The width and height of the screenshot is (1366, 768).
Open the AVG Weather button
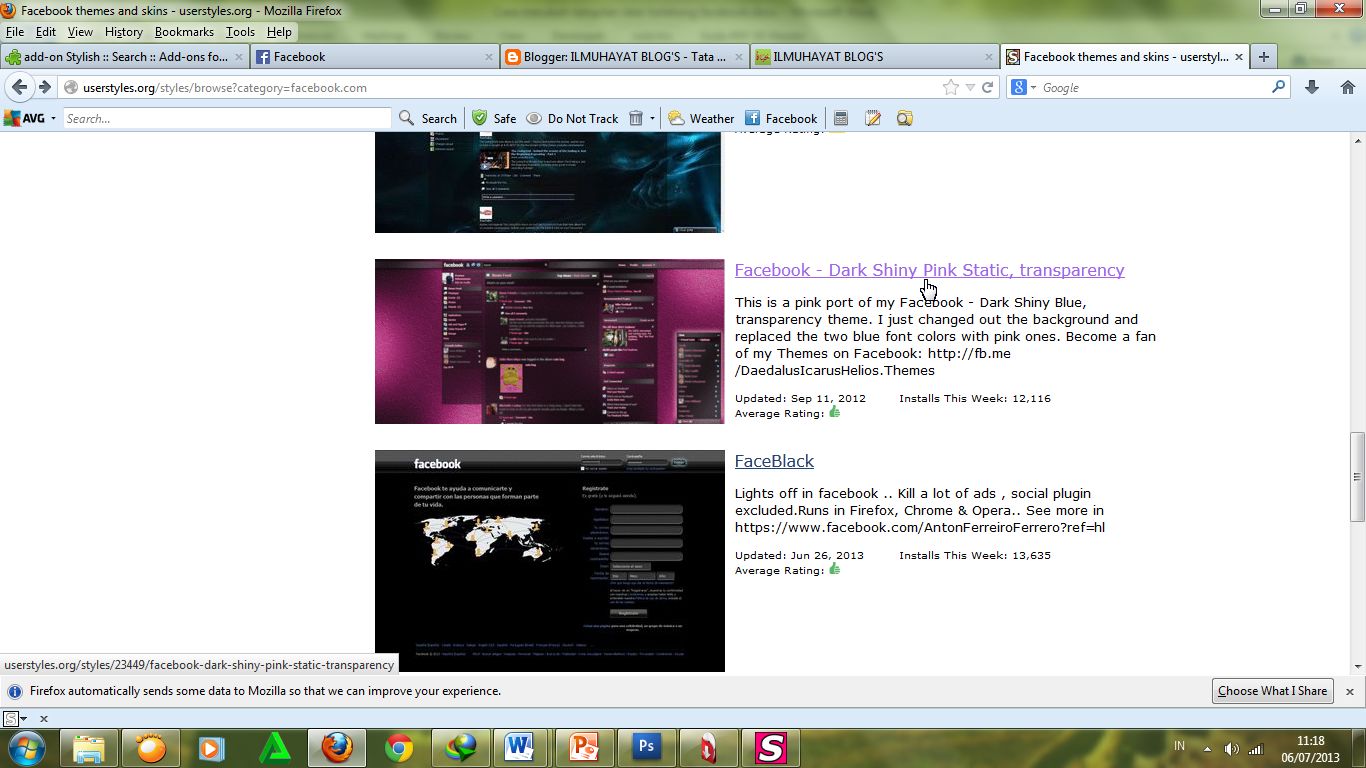[x=701, y=118]
